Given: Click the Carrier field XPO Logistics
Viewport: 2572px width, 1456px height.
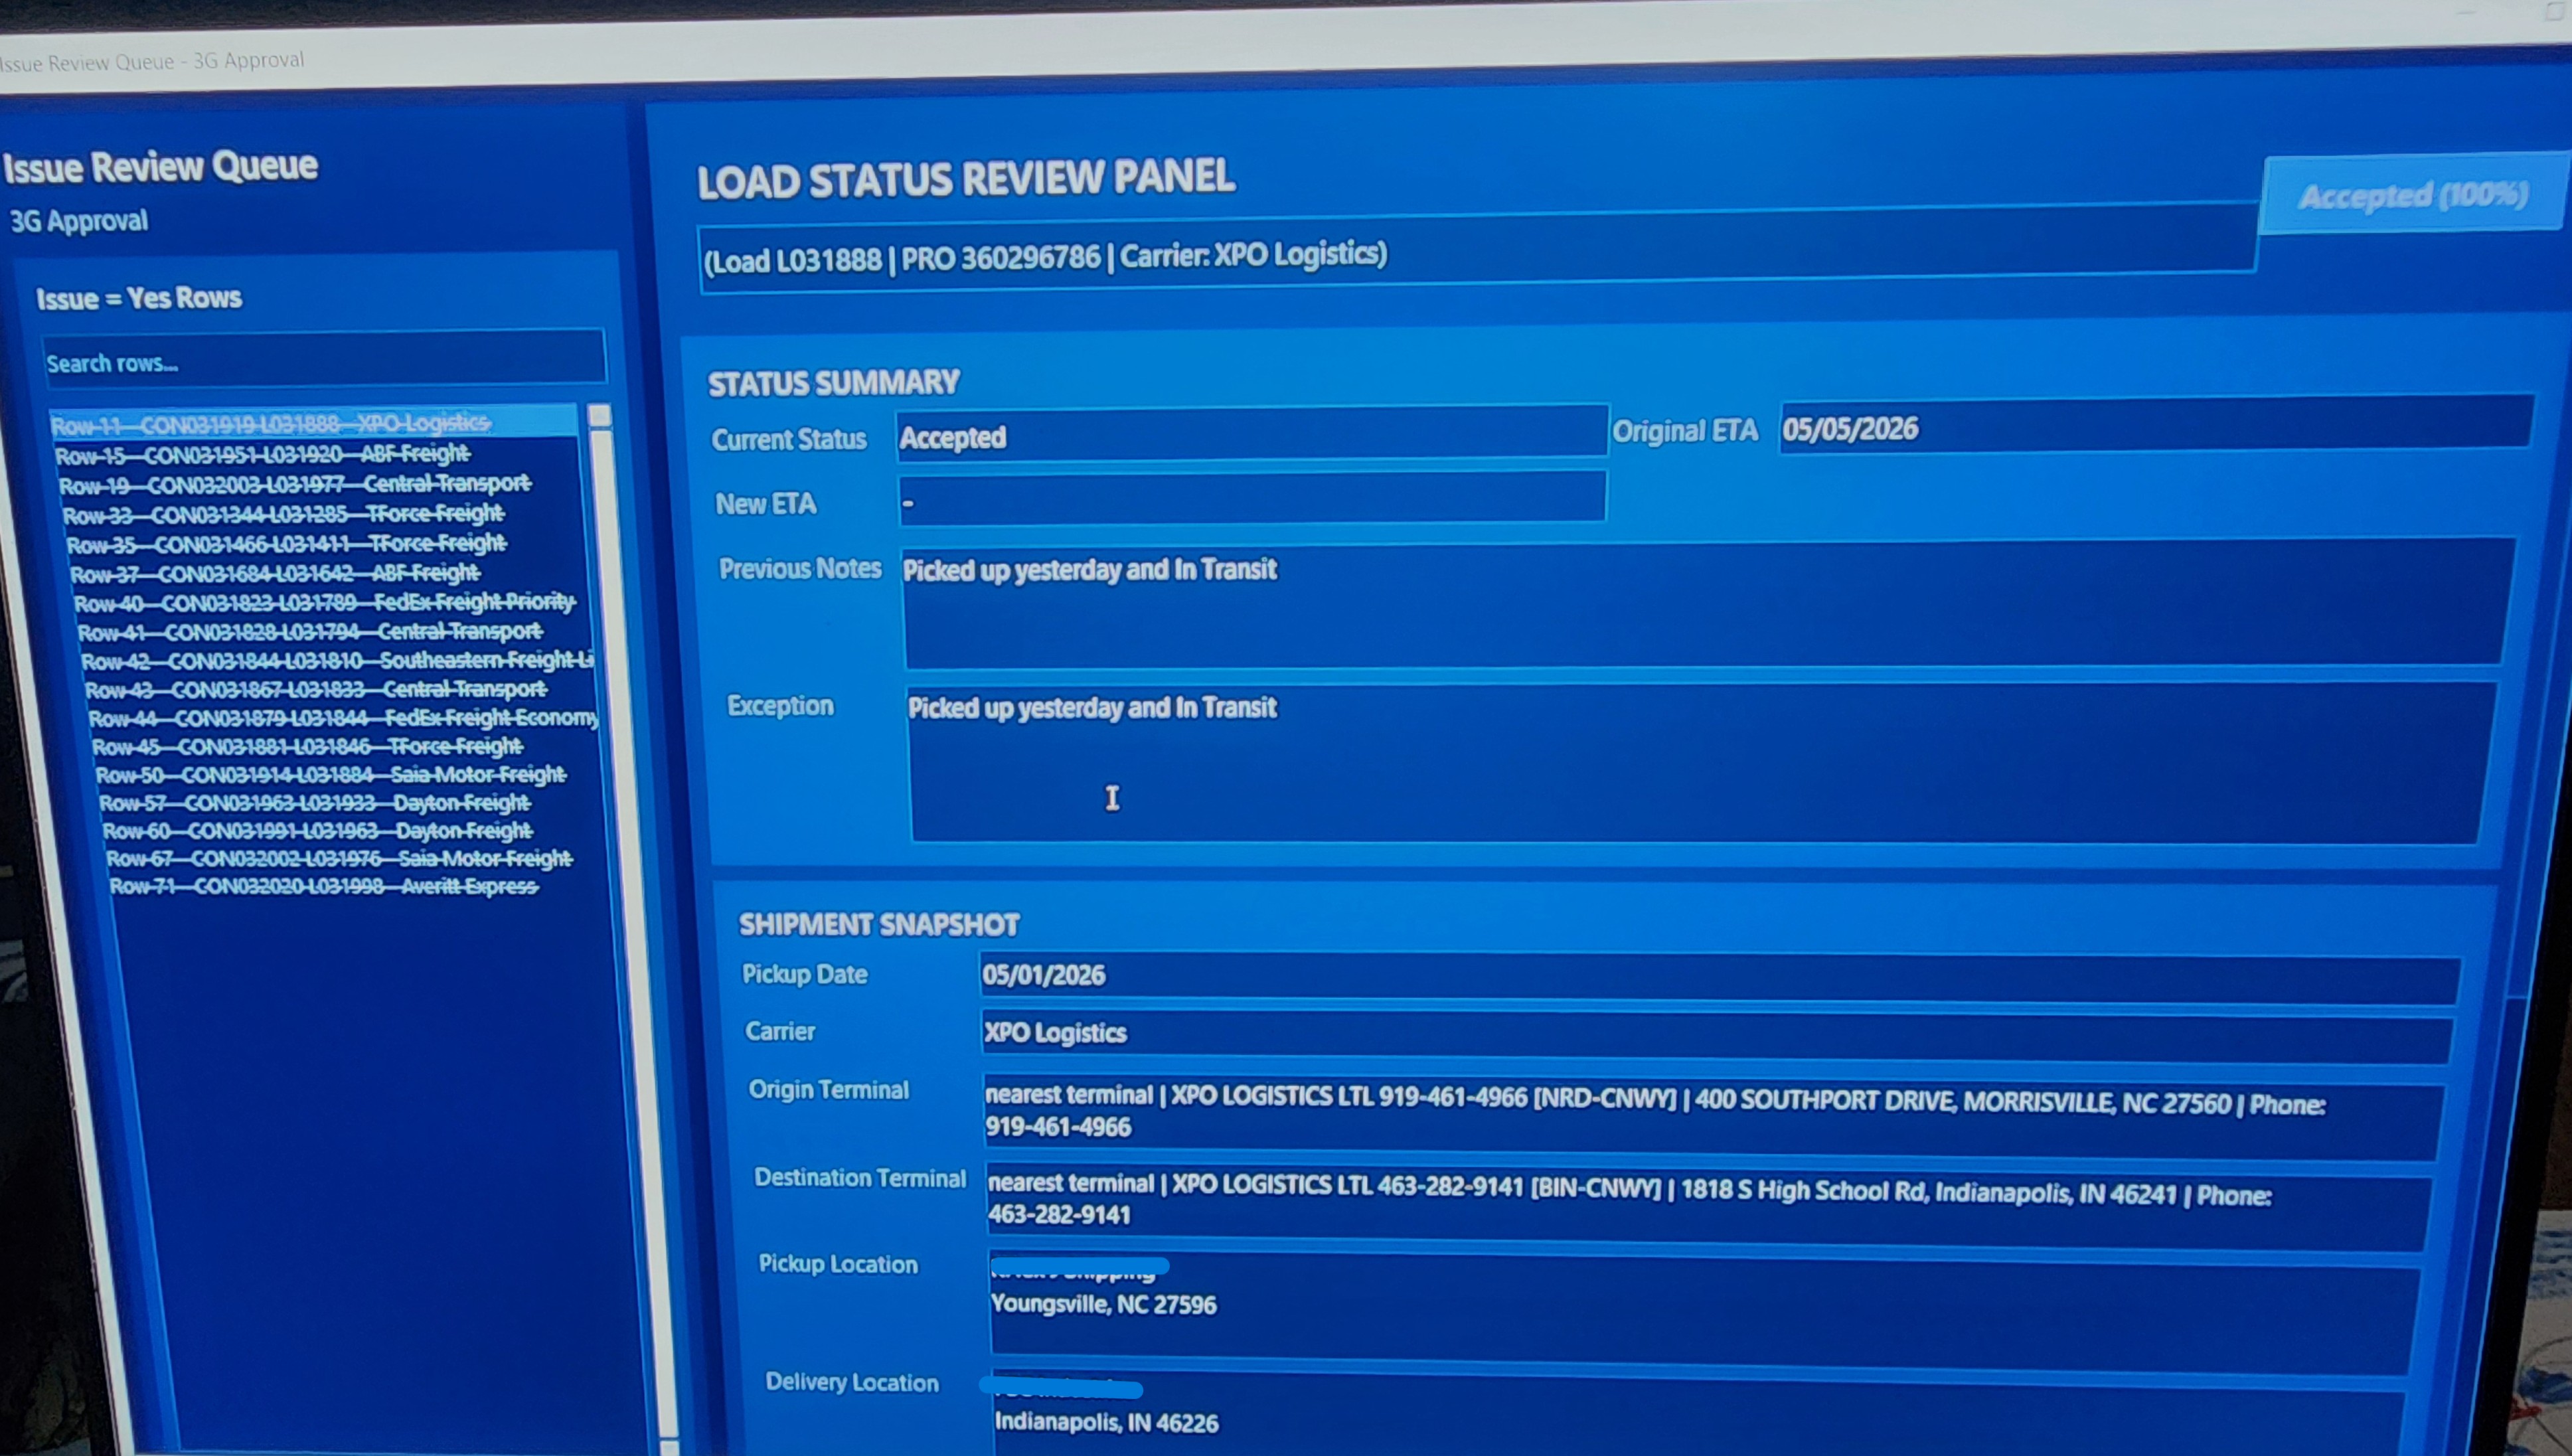Looking at the screenshot, I should (1716, 1037).
